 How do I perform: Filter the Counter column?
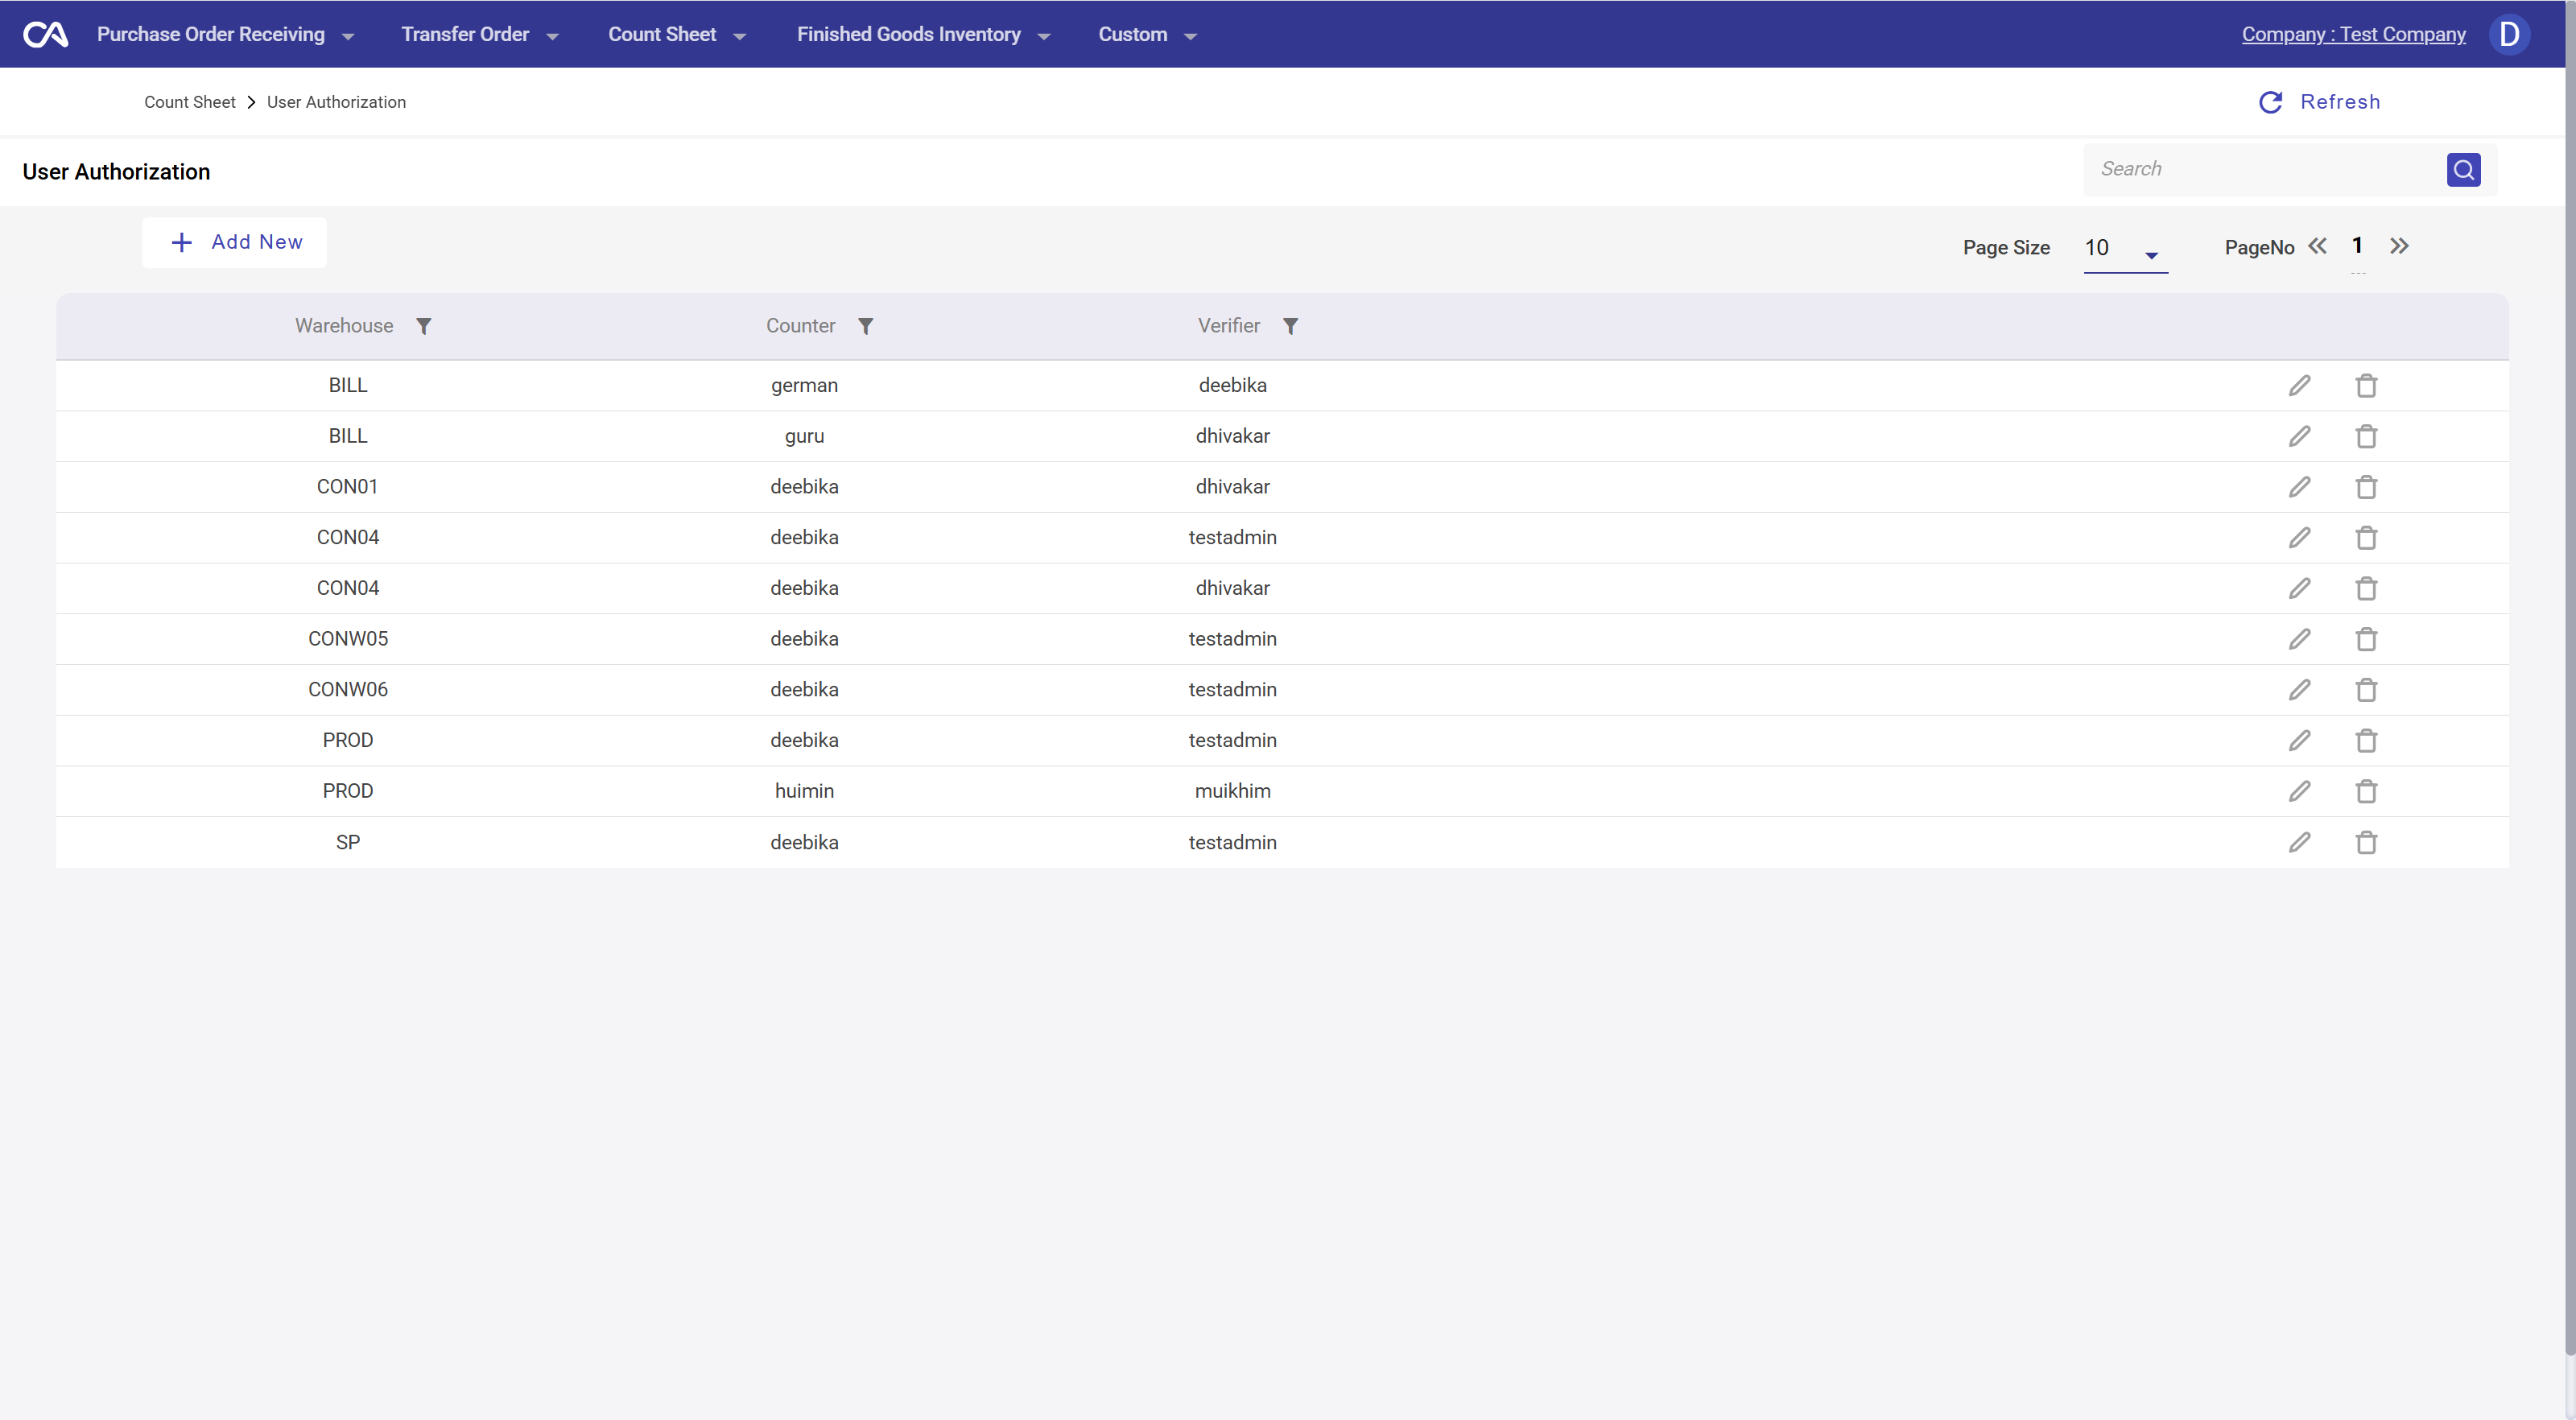click(x=866, y=327)
